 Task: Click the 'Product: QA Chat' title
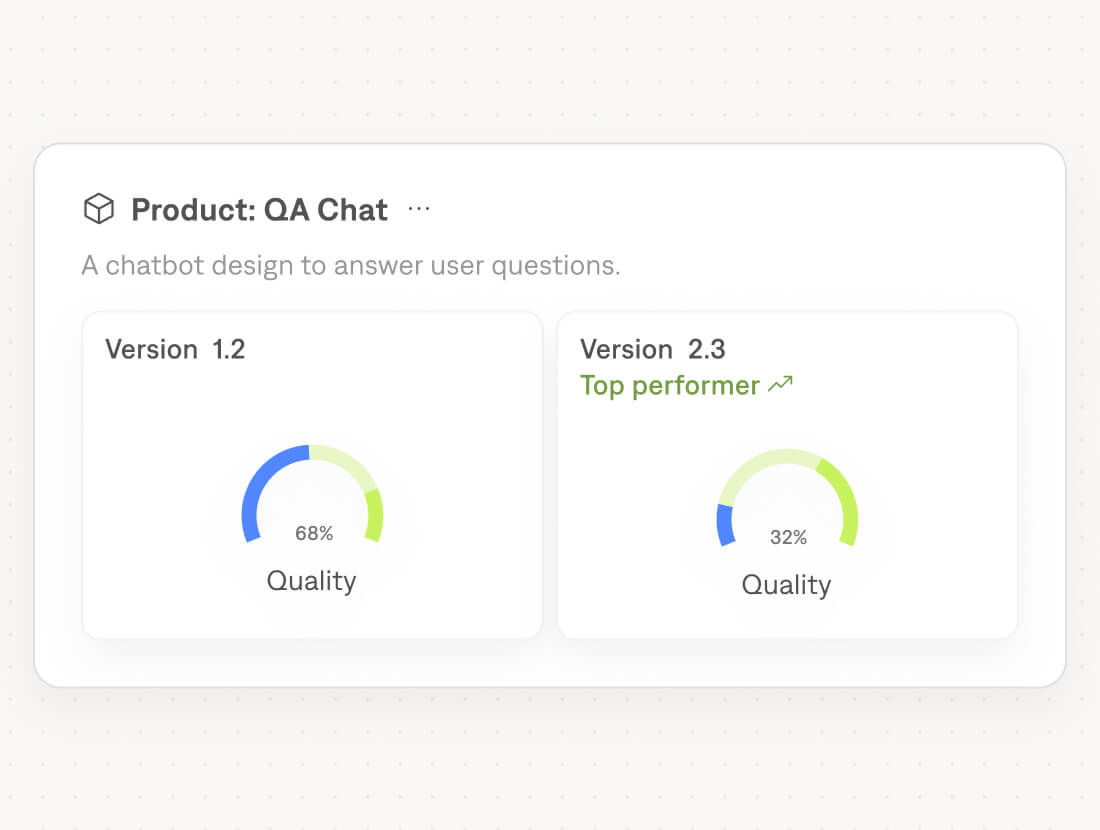(259, 210)
